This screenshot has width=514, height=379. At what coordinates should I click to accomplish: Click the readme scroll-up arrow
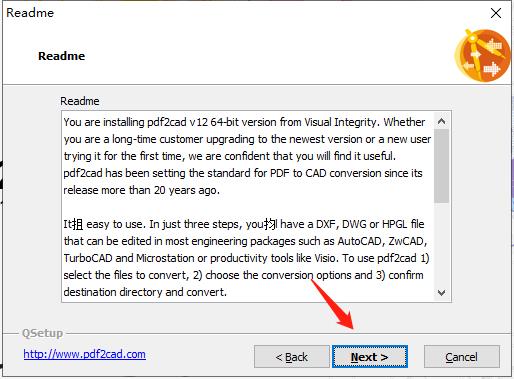(441, 121)
